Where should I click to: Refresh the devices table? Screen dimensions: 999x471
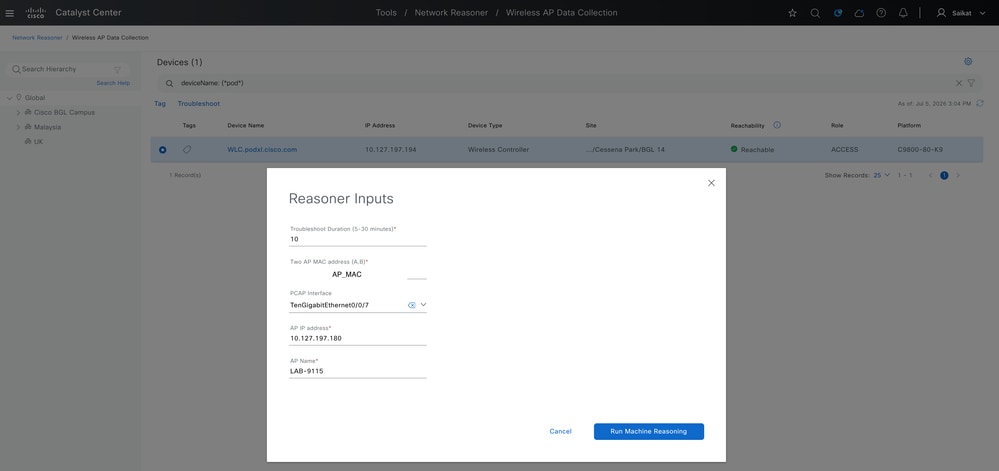coord(980,103)
